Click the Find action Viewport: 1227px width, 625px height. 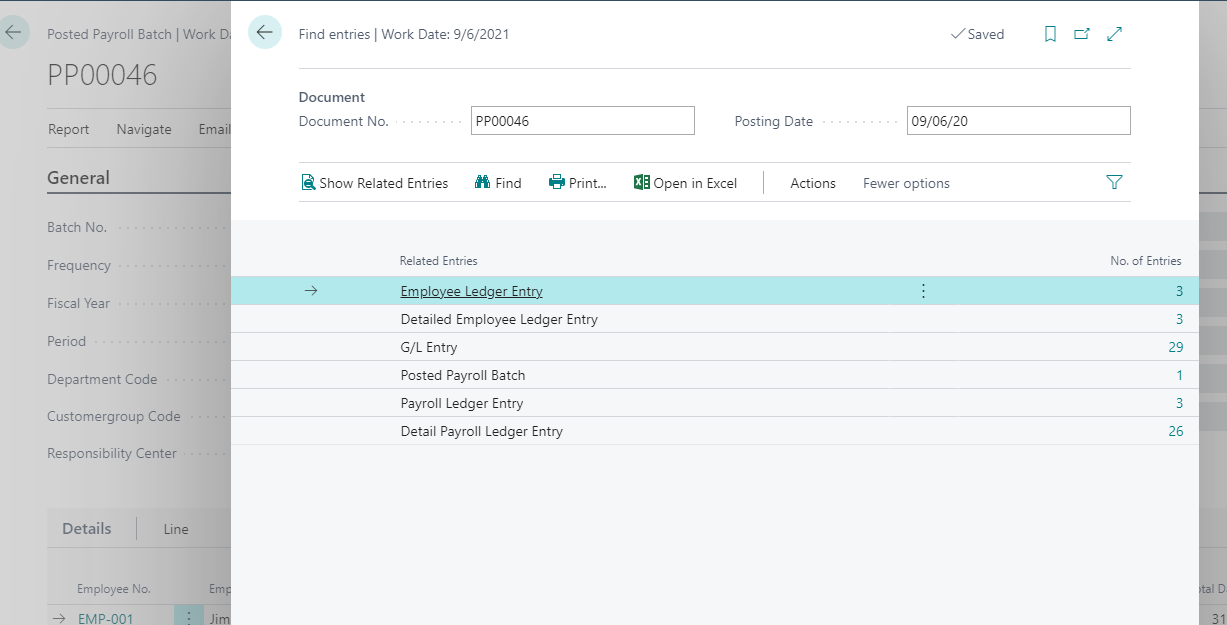click(x=498, y=183)
